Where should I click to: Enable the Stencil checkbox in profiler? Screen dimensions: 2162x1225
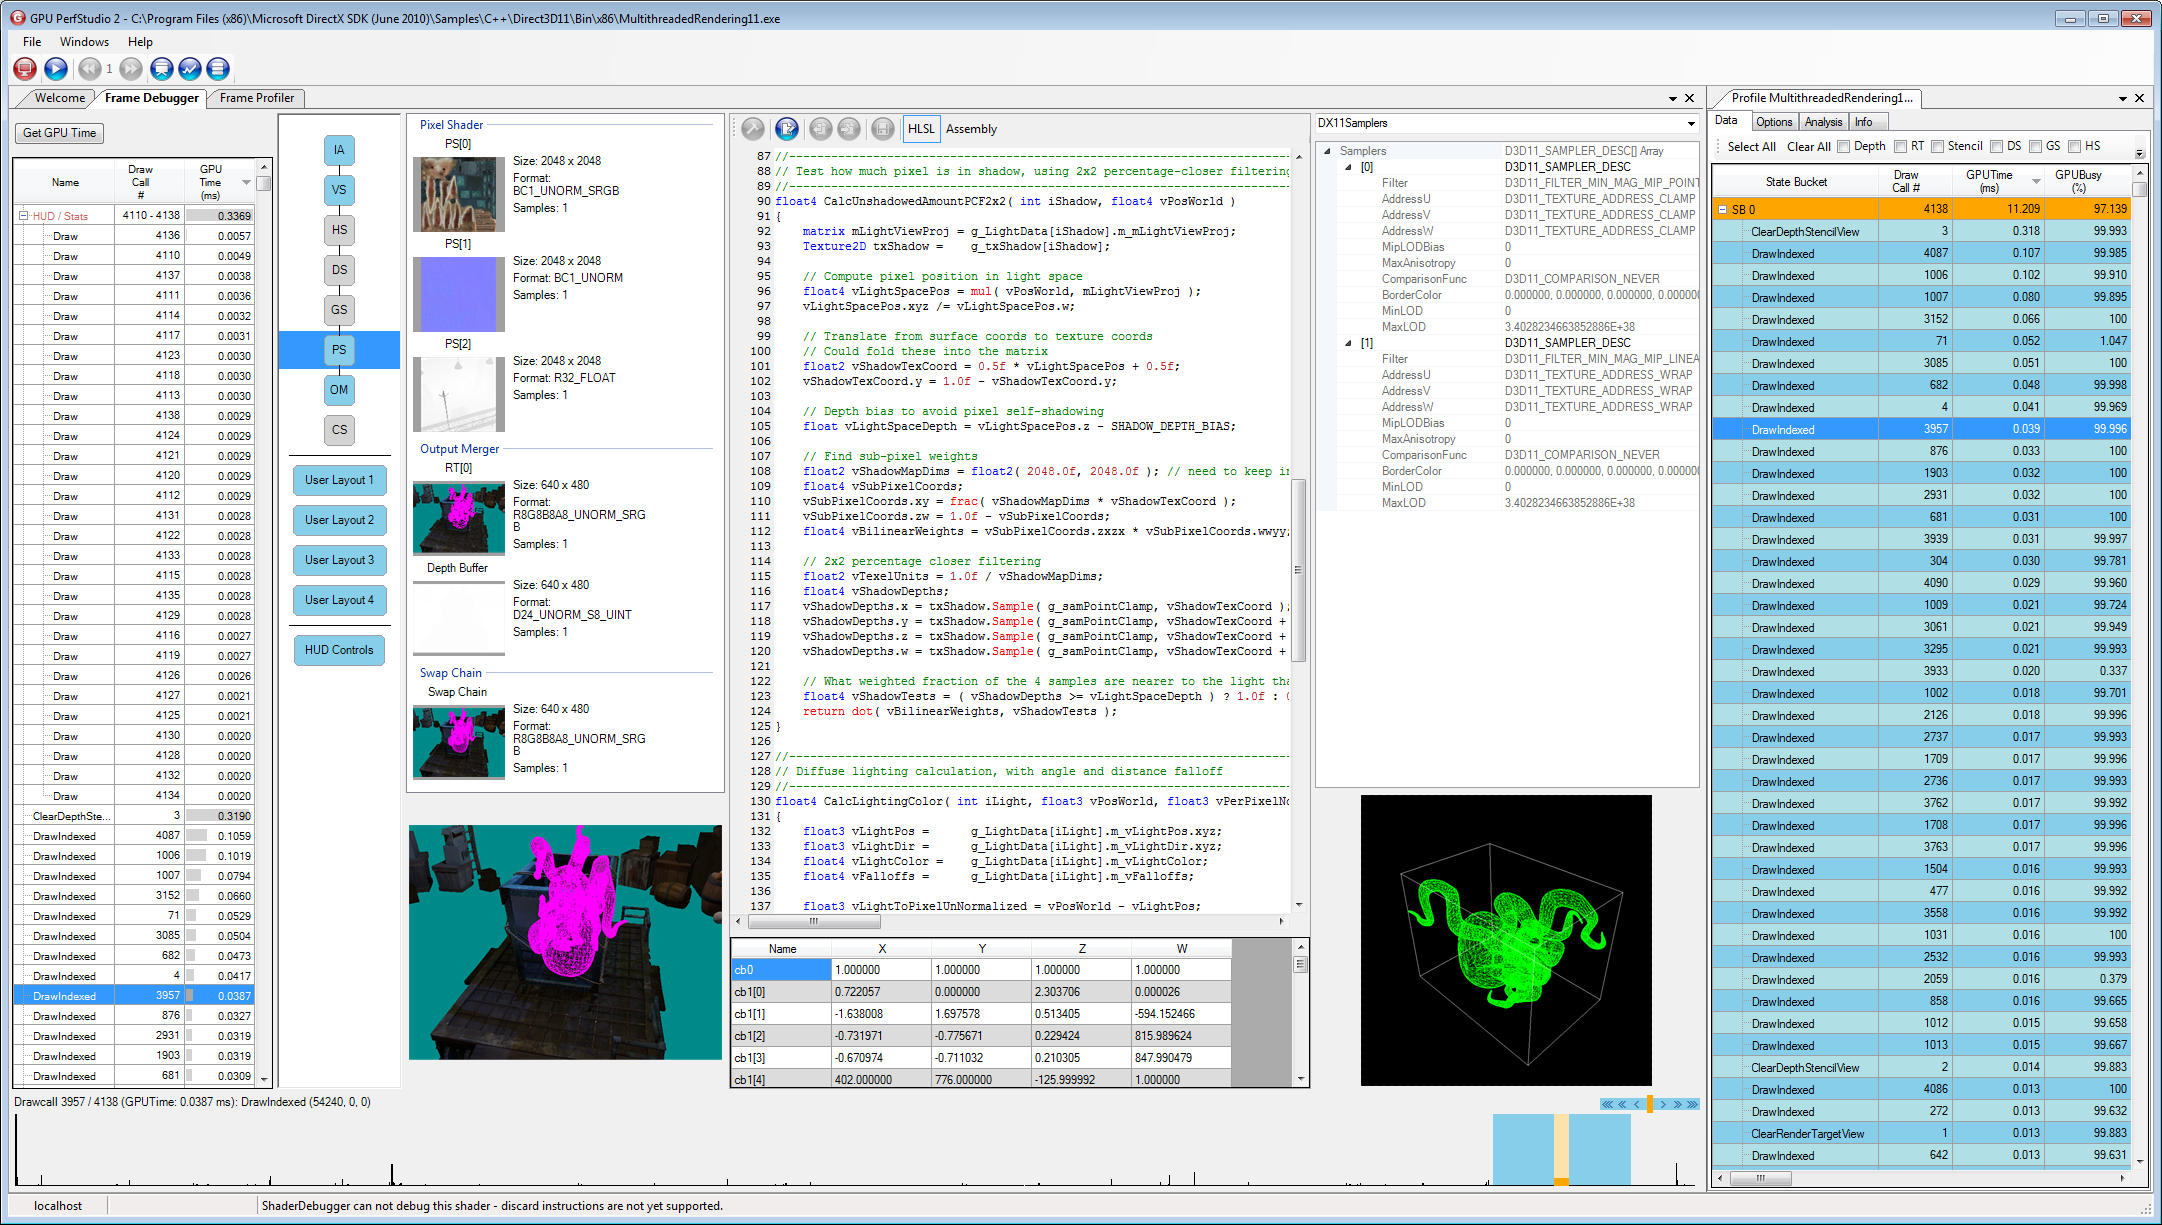pyautogui.click(x=1937, y=147)
